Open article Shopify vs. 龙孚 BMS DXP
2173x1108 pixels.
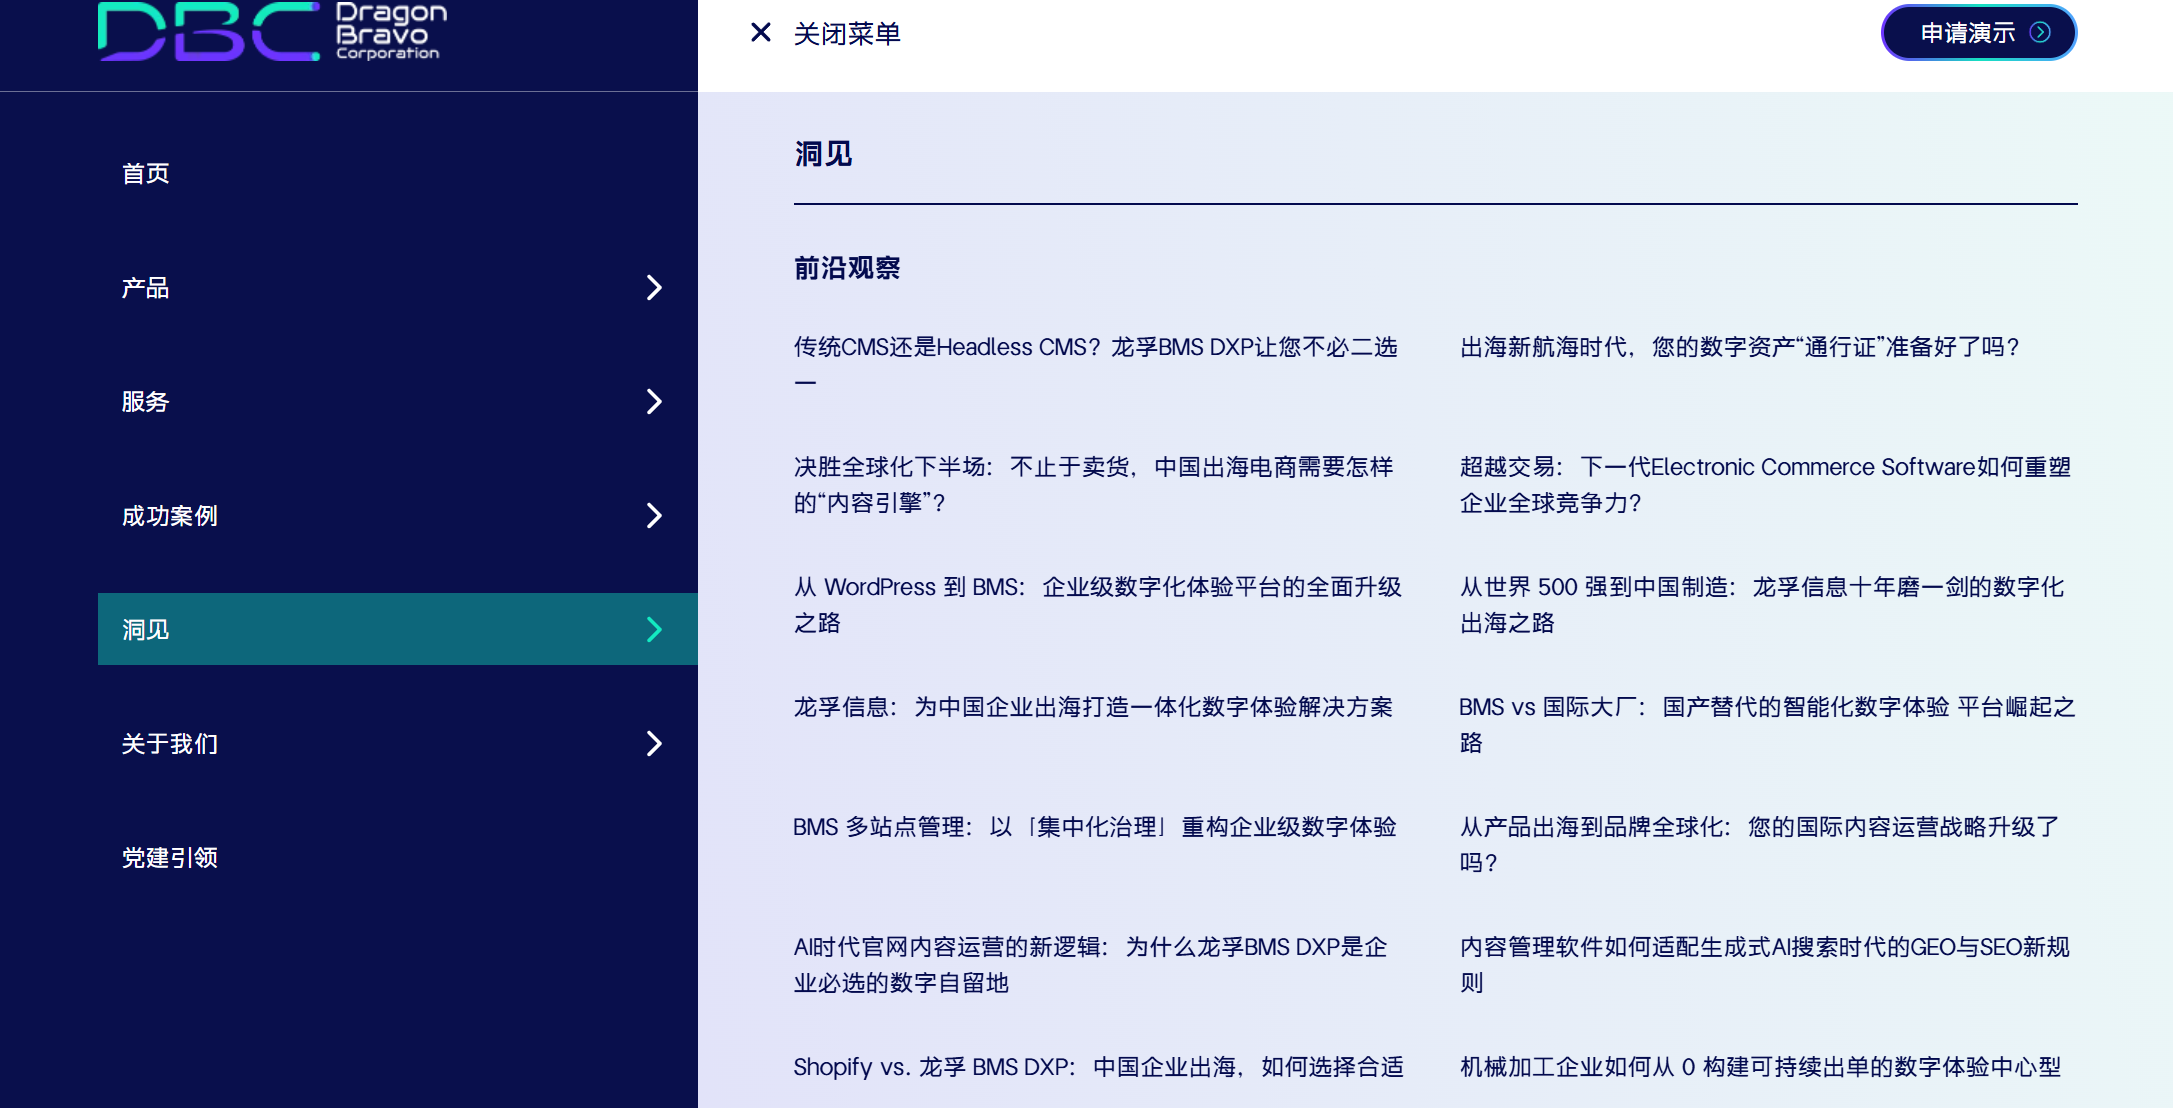pyautogui.click(x=1099, y=1067)
